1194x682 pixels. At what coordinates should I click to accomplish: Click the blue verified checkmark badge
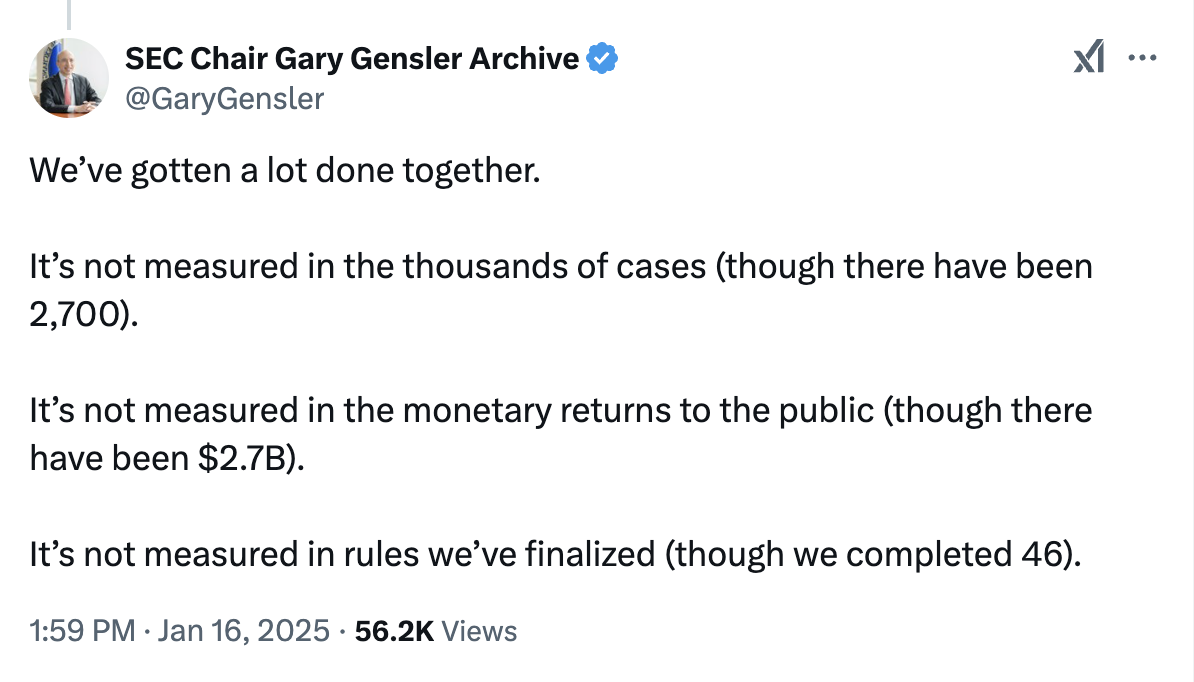tap(602, 59)
